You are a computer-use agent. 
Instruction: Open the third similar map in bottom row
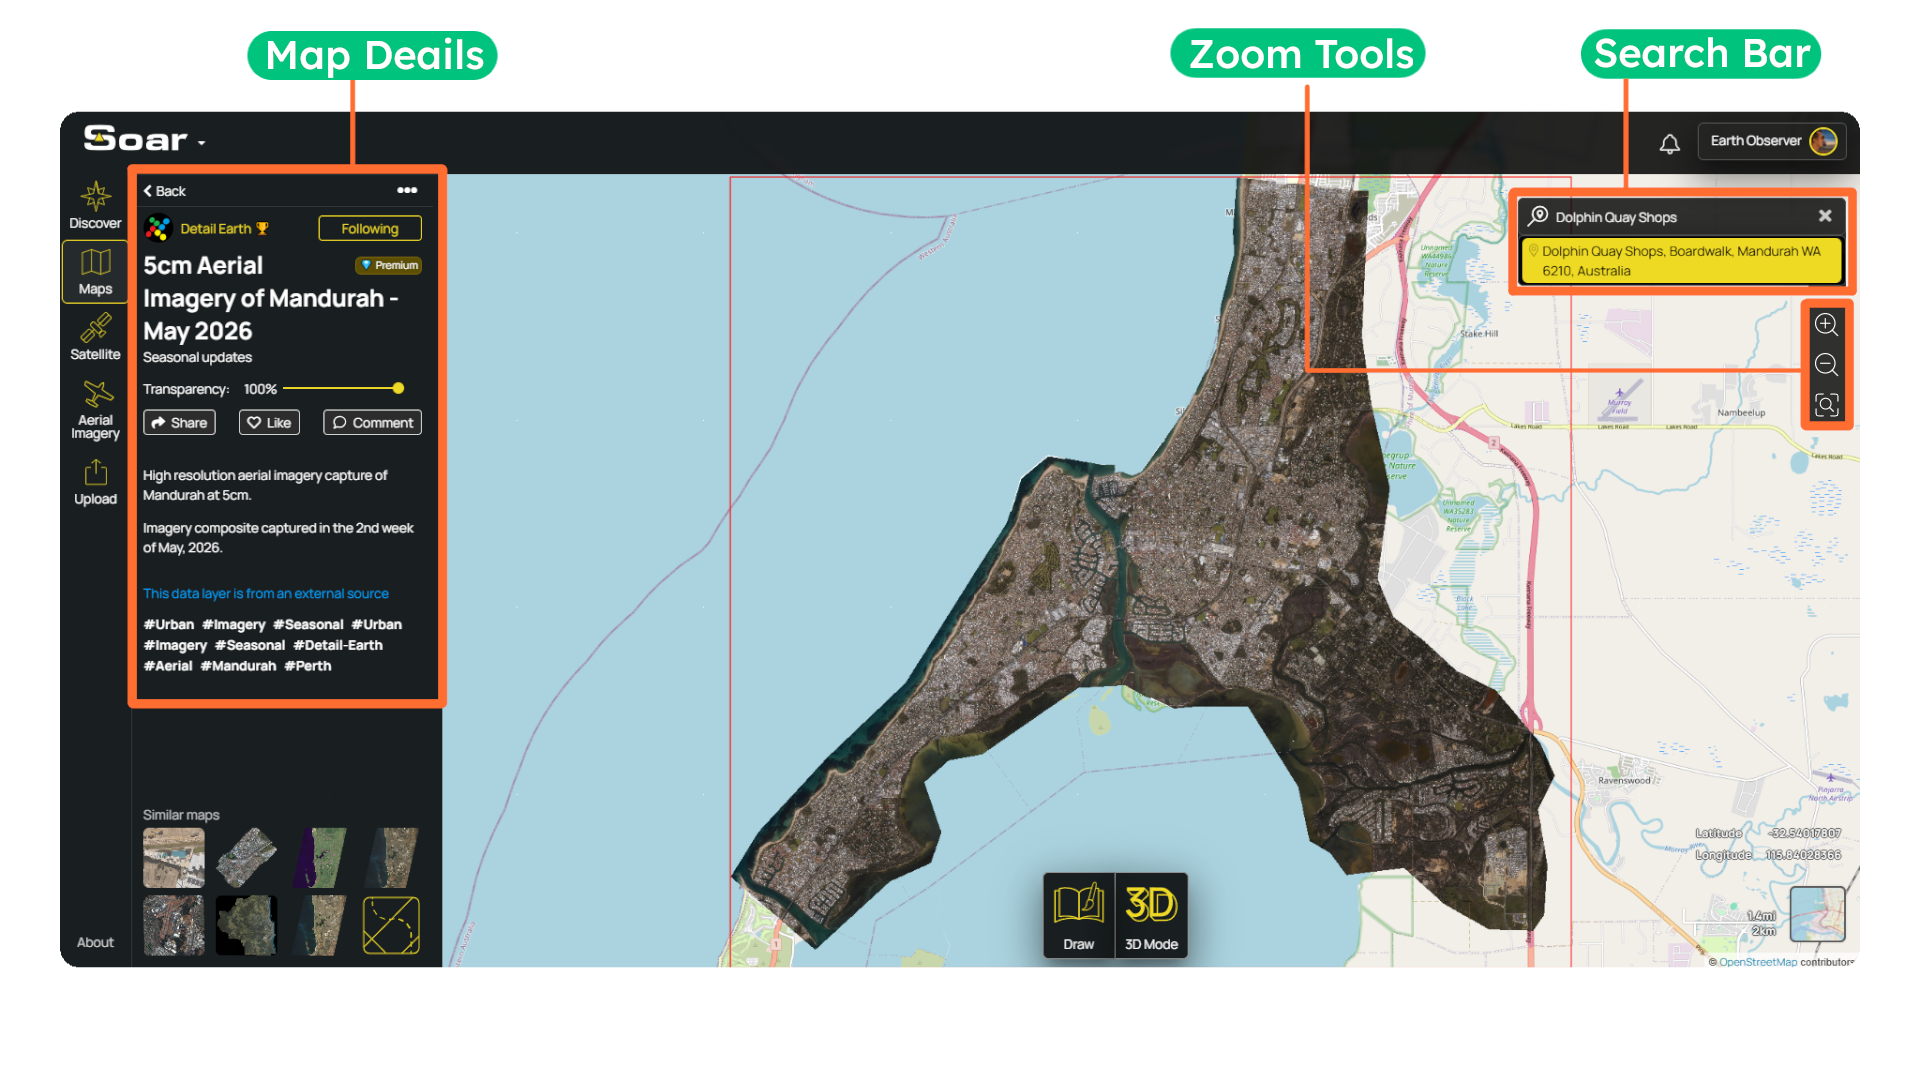pyautogui.click(x=319, y=925)
